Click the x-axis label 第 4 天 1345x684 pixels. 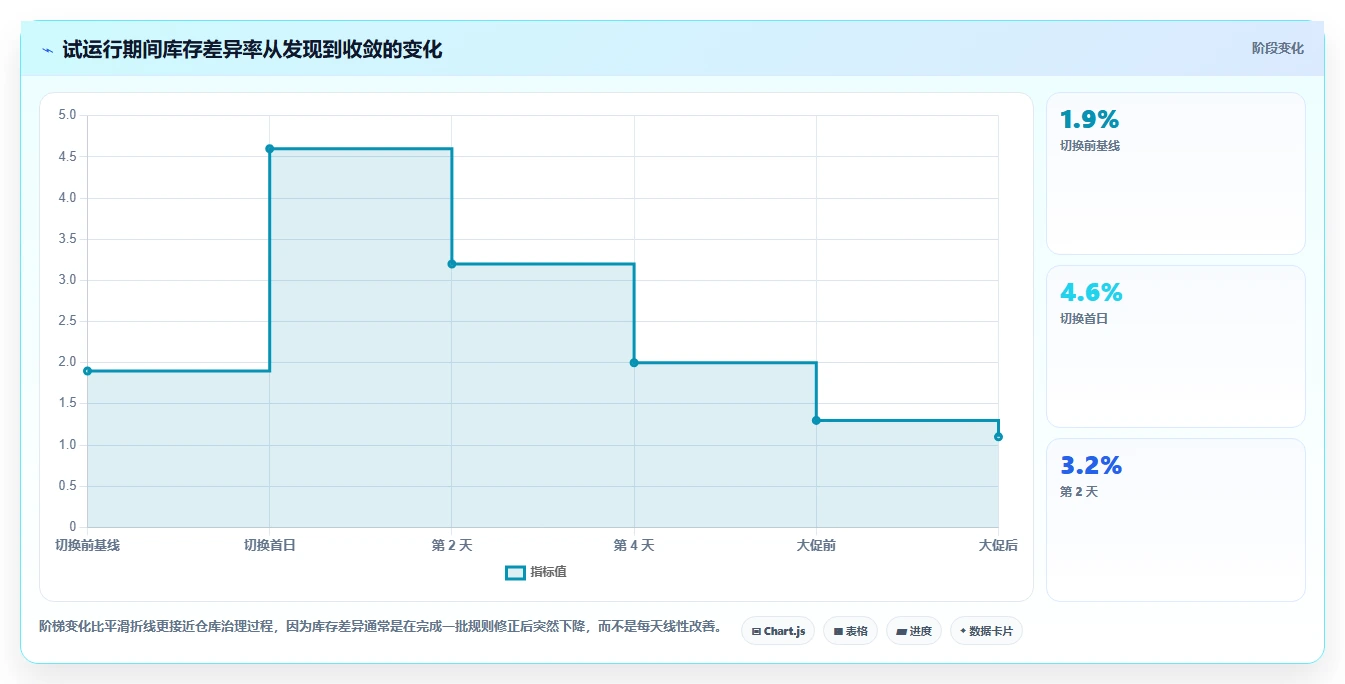634,545
